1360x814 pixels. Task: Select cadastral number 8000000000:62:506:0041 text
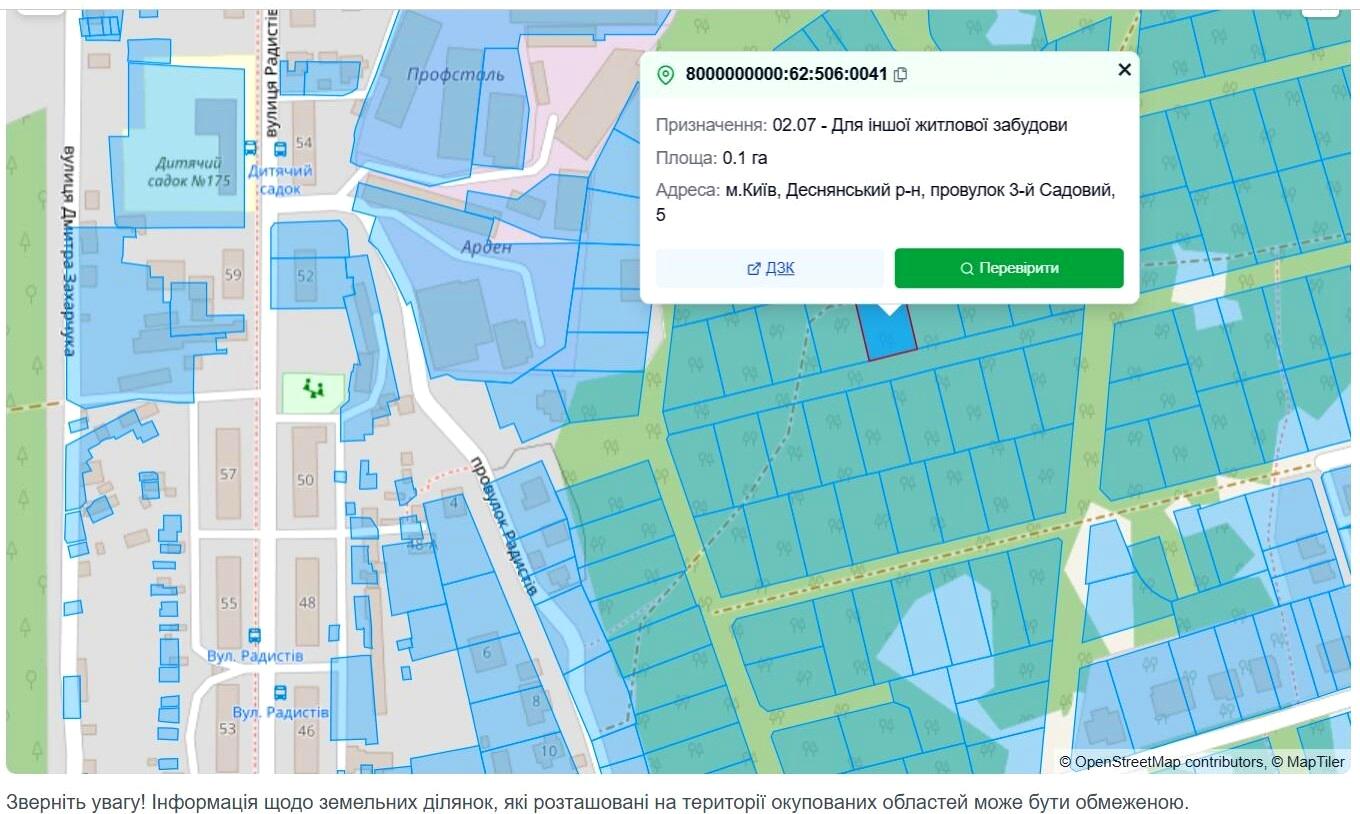(786, 74)
